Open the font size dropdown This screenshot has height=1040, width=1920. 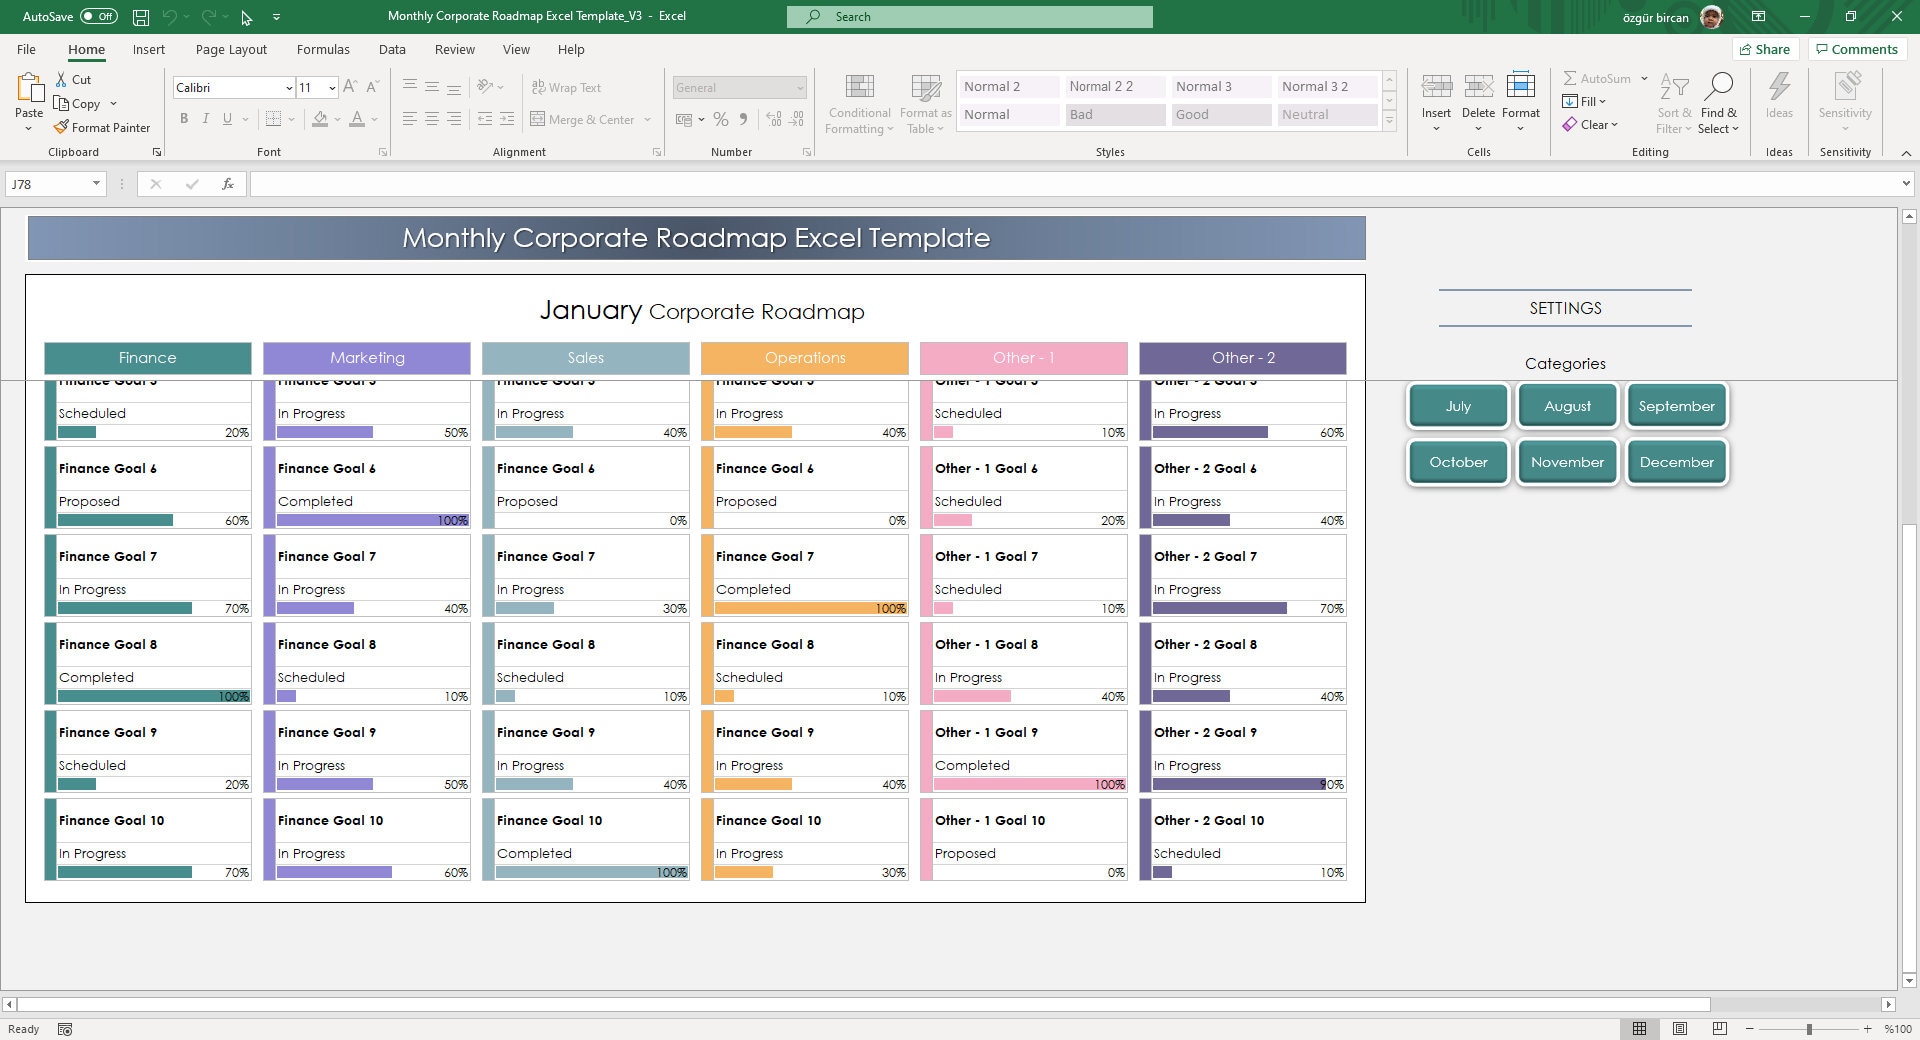[332, 88]
